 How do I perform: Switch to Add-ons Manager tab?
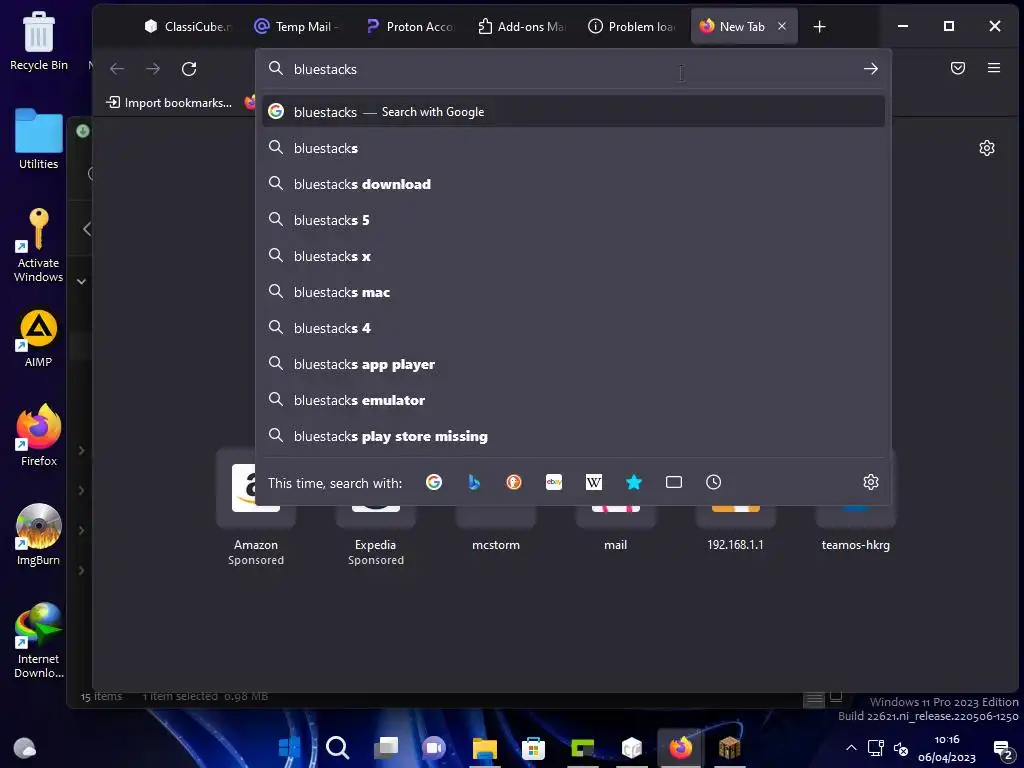521,27
